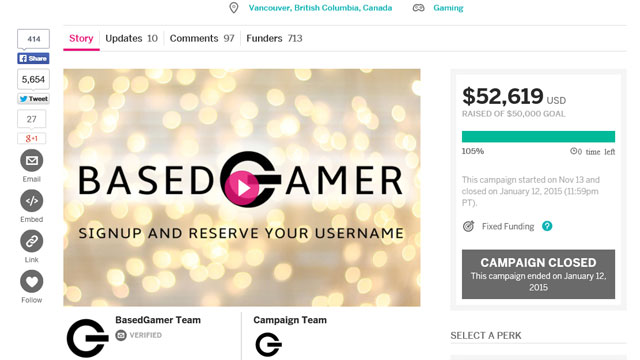Click the location pin icon

point(233,8)
